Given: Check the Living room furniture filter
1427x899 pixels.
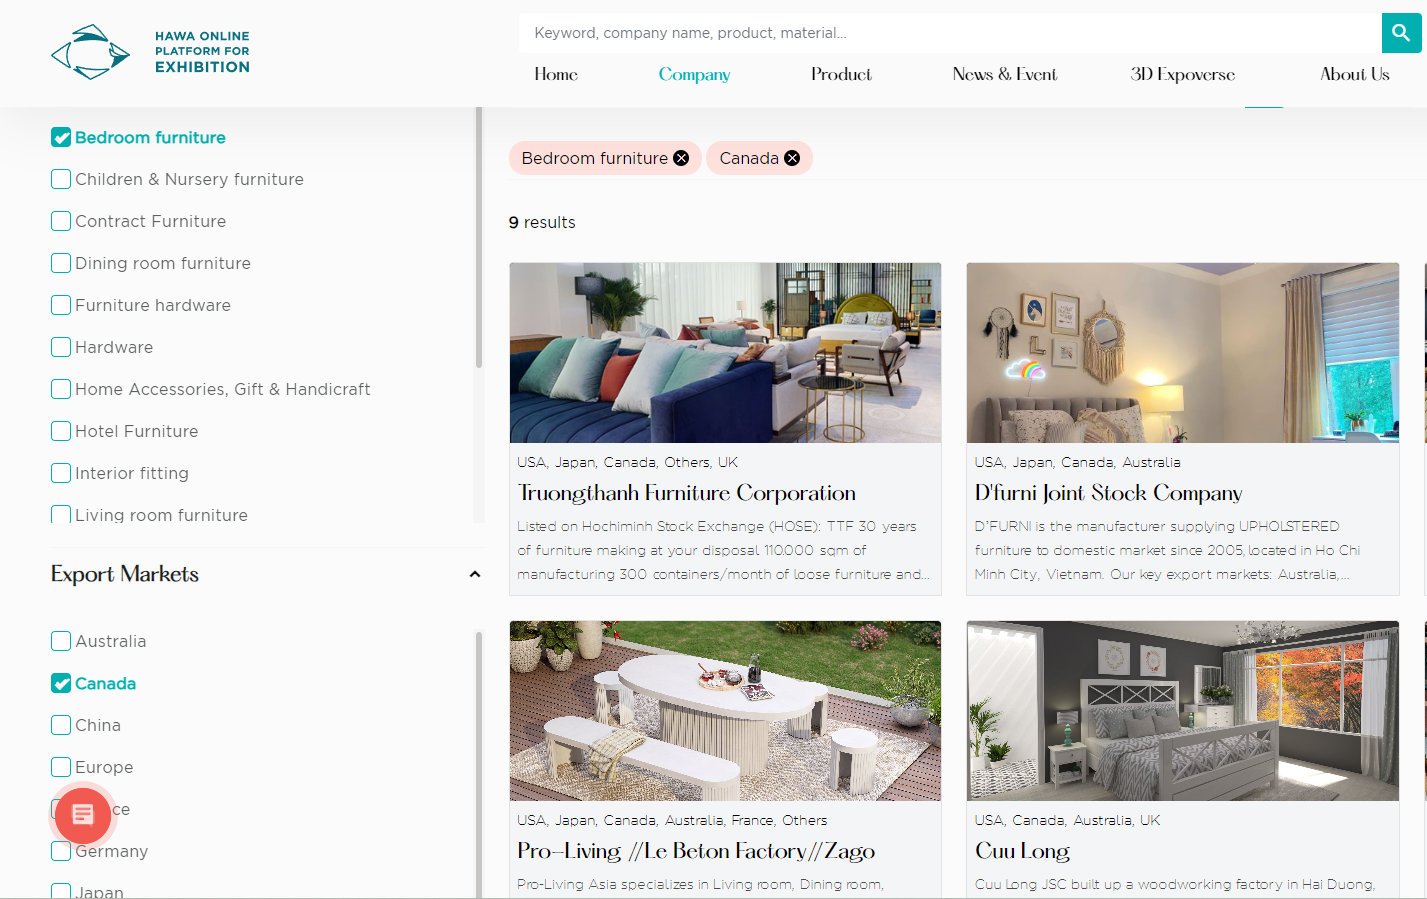Looking at the screenshot, I should 61,515.
